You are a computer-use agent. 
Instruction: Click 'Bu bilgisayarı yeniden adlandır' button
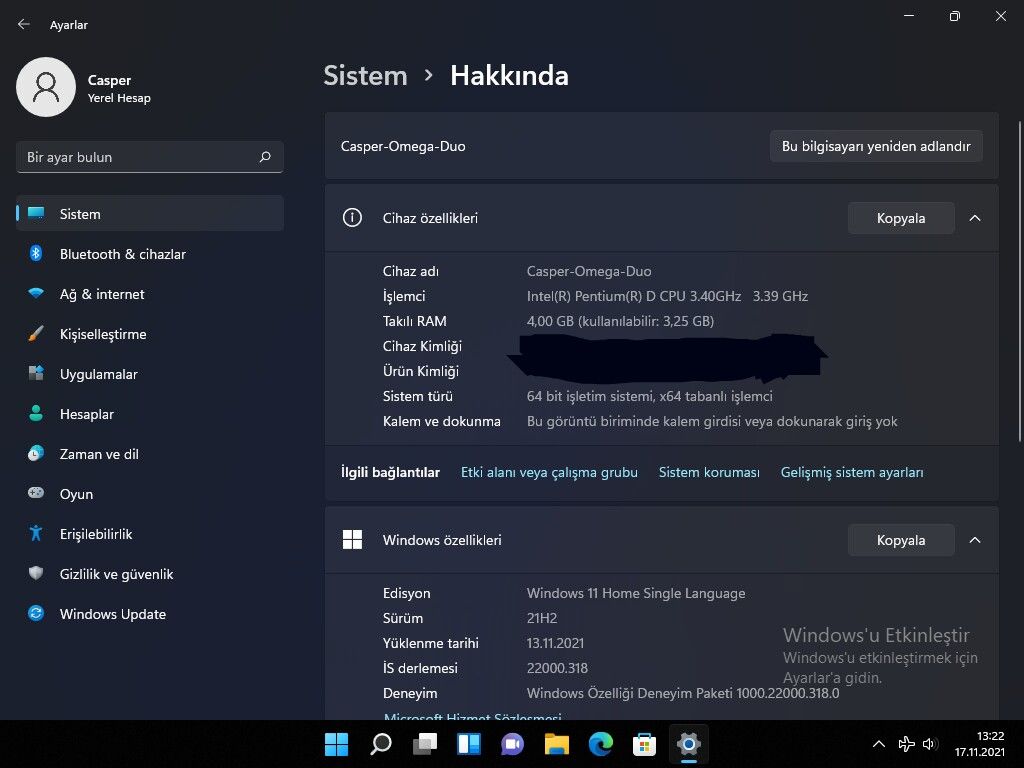876,146
